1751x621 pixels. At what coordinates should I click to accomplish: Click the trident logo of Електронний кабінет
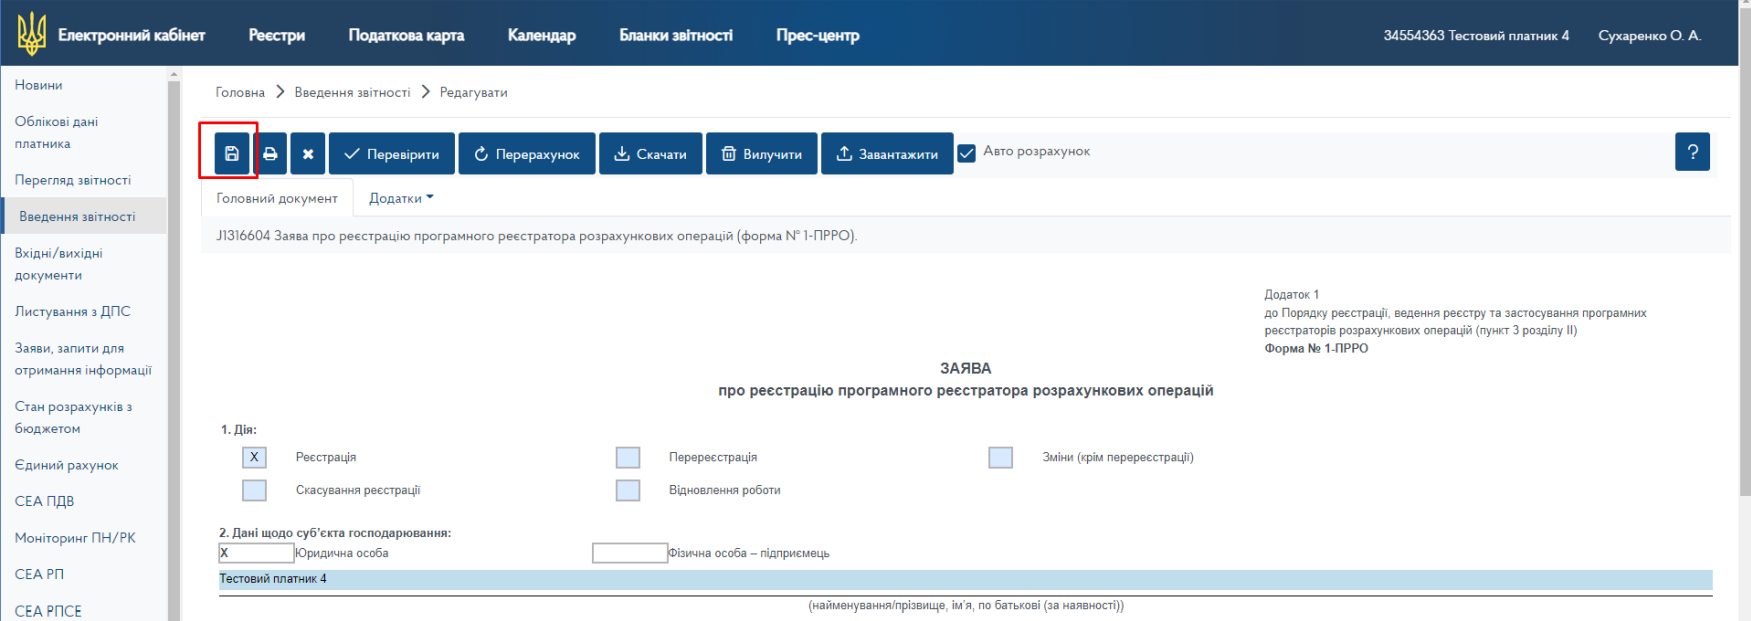(x=32, y=34)
